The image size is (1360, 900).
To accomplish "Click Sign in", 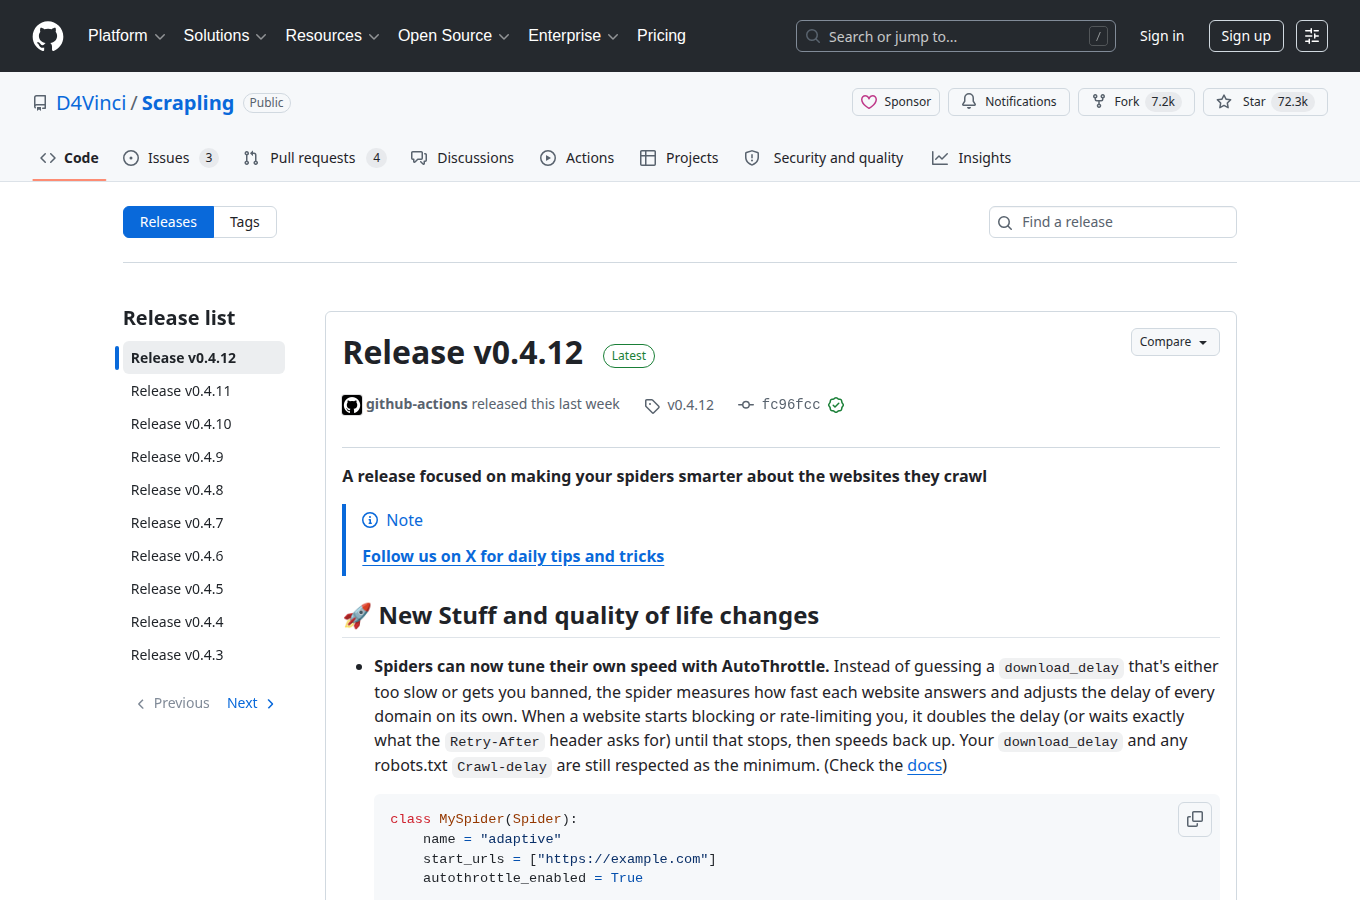I will pyautogui.click(x=1162, y=36).
